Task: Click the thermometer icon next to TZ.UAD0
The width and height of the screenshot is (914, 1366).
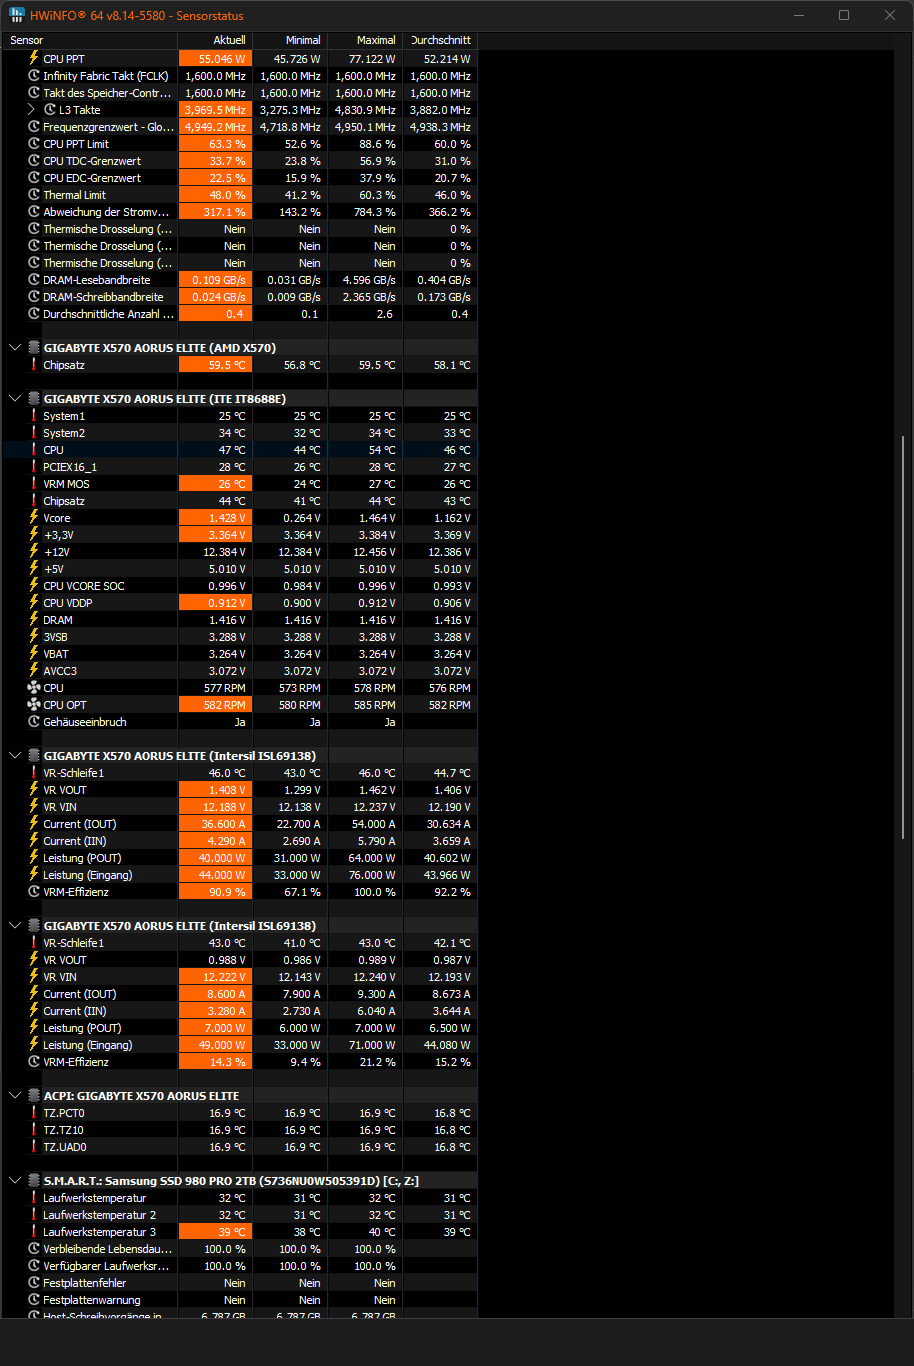Action: click(34, 1147)
